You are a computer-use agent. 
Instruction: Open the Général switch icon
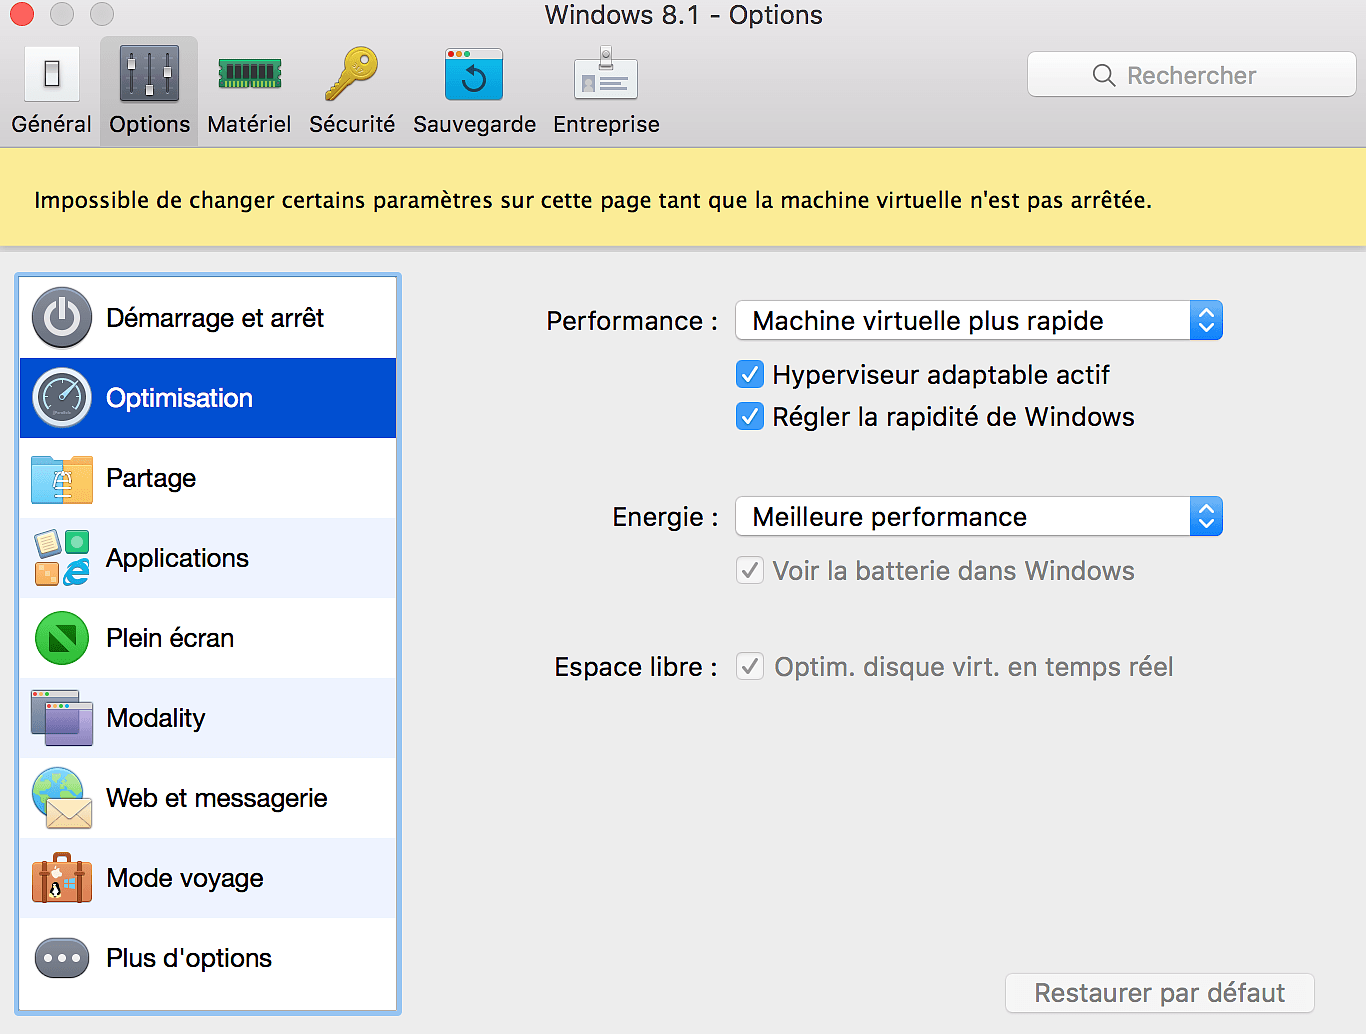(x=52, y=74)
